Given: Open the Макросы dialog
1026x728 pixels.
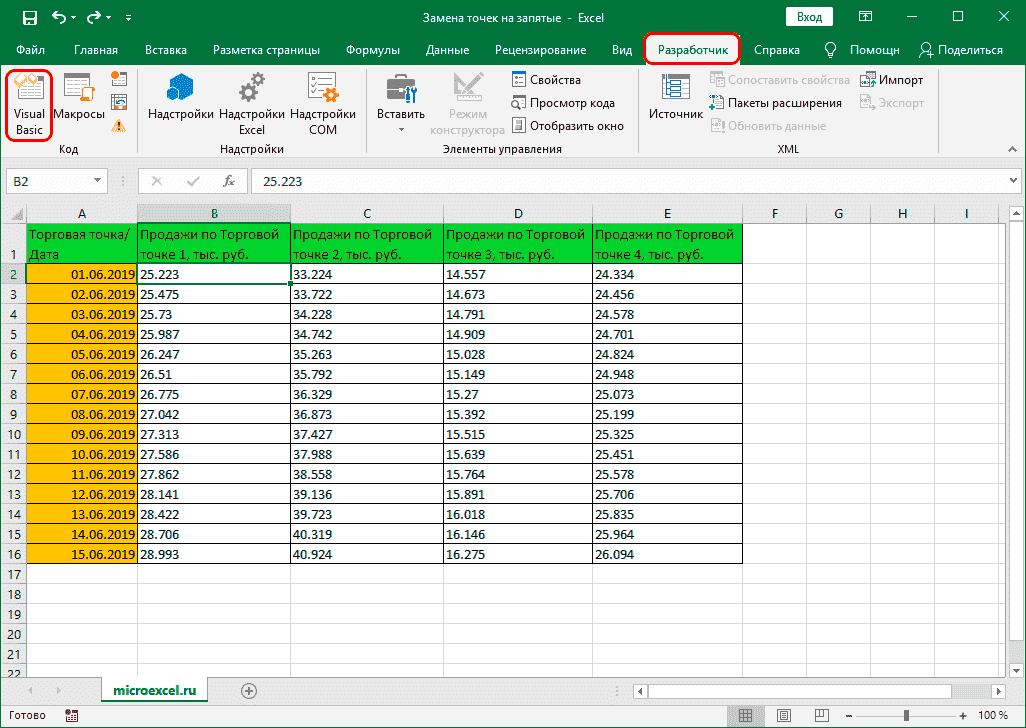Looking at the screenshot, I should [78, 101].
